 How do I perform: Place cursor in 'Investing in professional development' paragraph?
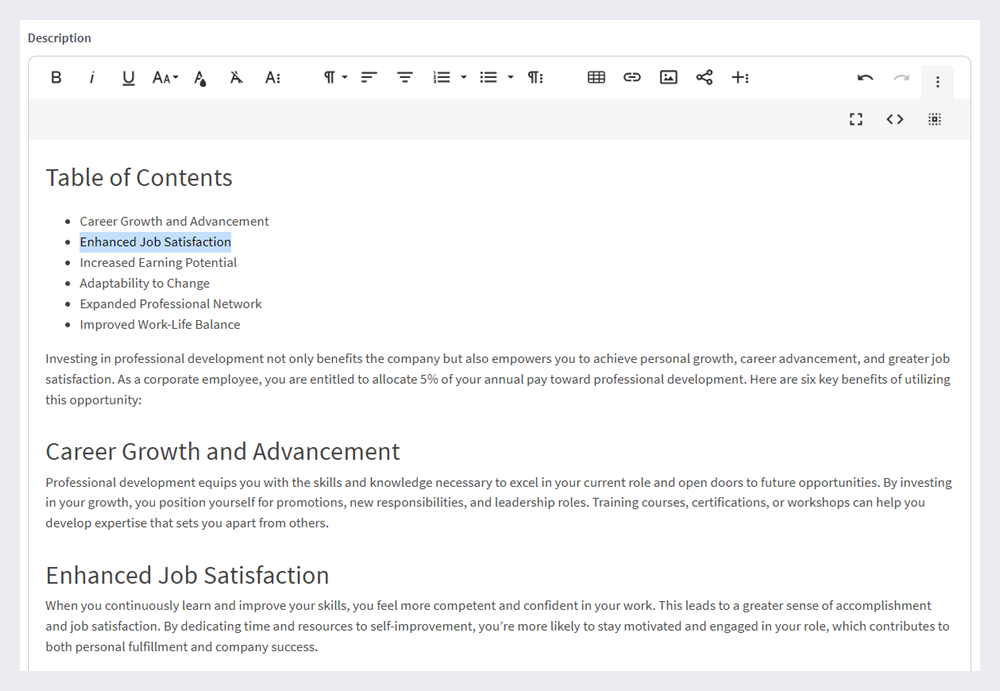click(497, 379)
